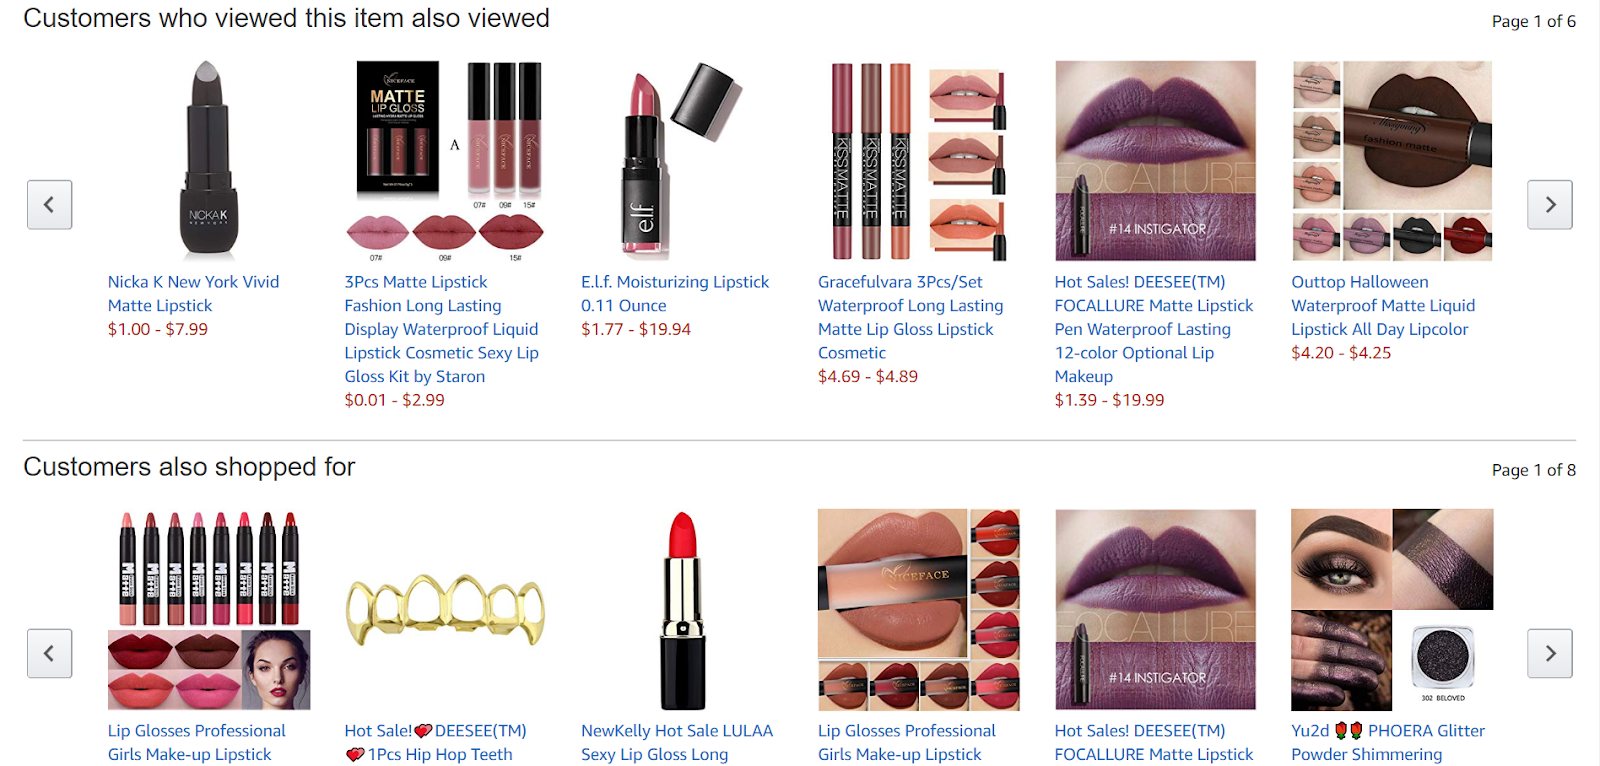Advance to next page of viewed items carousel
1600x766 pixels.
point(1550,205)
